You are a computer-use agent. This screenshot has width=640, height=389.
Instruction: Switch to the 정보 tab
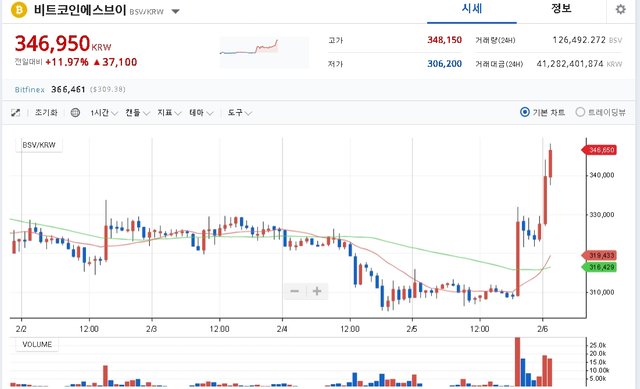point(561,9)
